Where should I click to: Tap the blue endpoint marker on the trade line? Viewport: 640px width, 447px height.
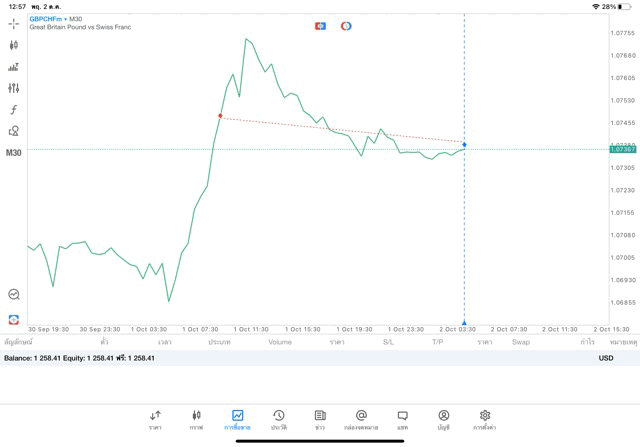point(464,145)
